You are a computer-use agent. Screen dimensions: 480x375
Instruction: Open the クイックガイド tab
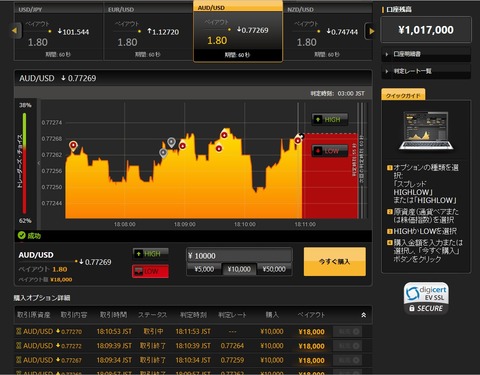pos(403,95)
